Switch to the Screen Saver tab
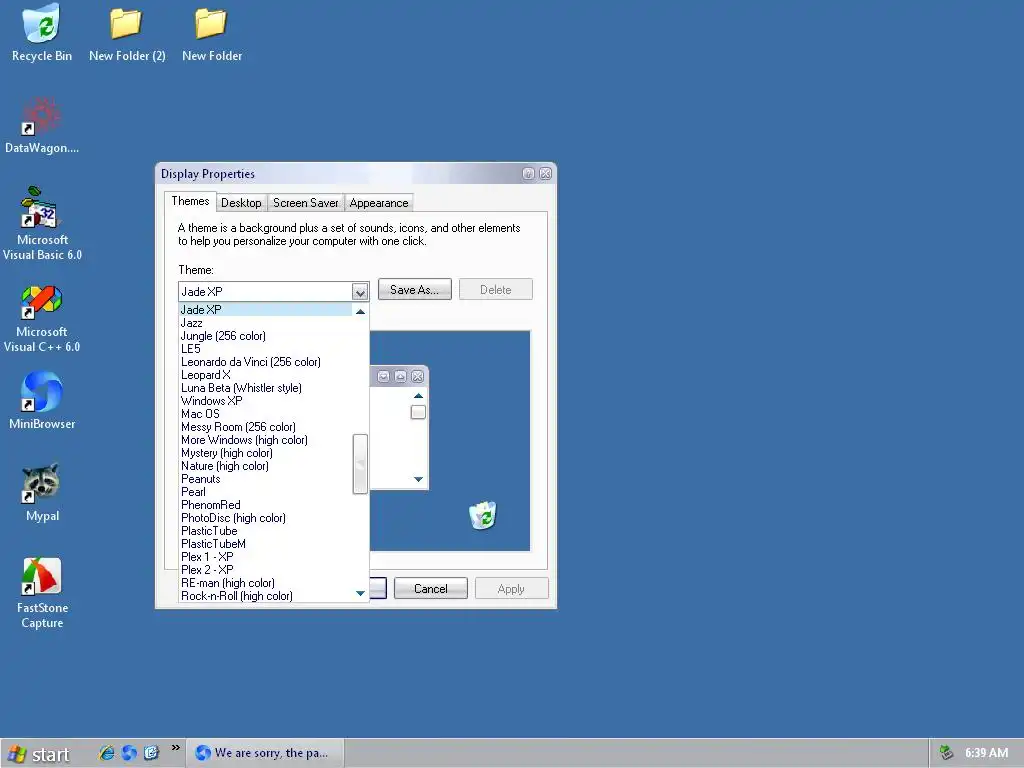 click(306, 203)
